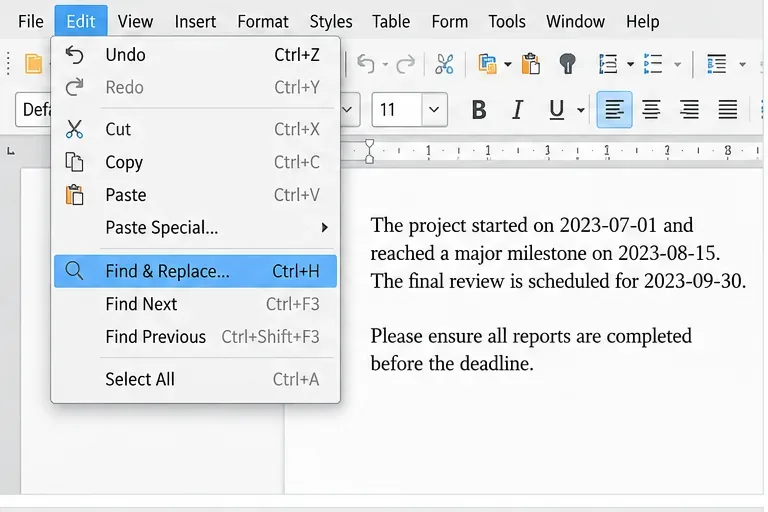Open the outline format dropdown arrow
The image size is (768, 512).
(743, 64)
